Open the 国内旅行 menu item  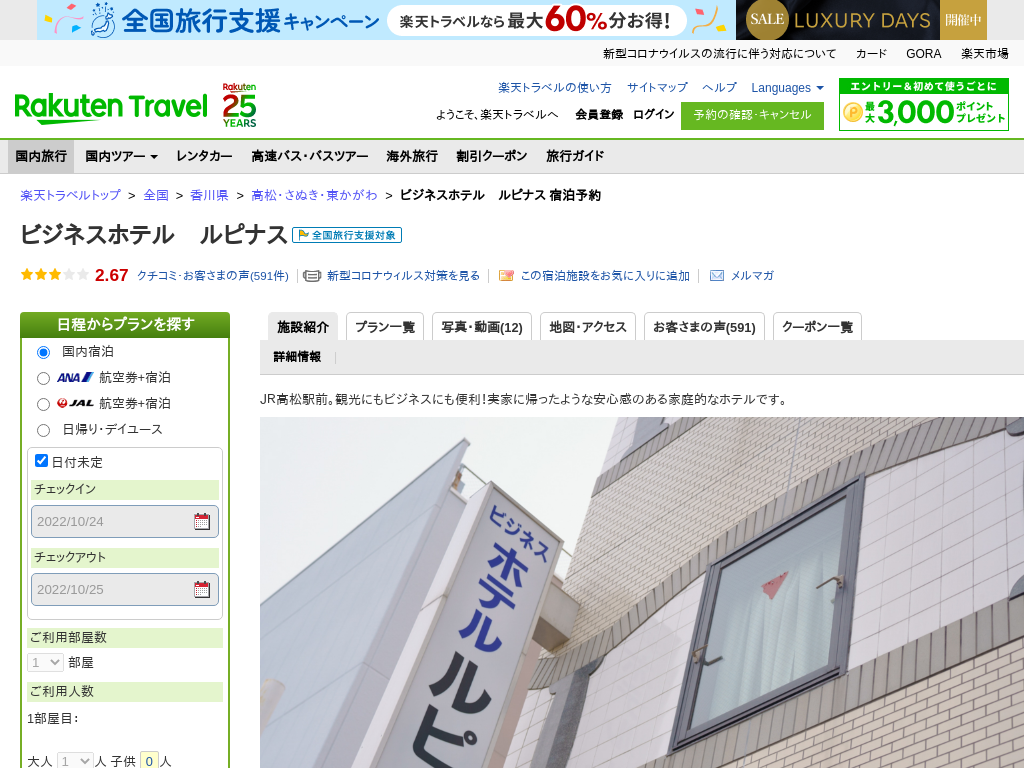click(41, 156)
